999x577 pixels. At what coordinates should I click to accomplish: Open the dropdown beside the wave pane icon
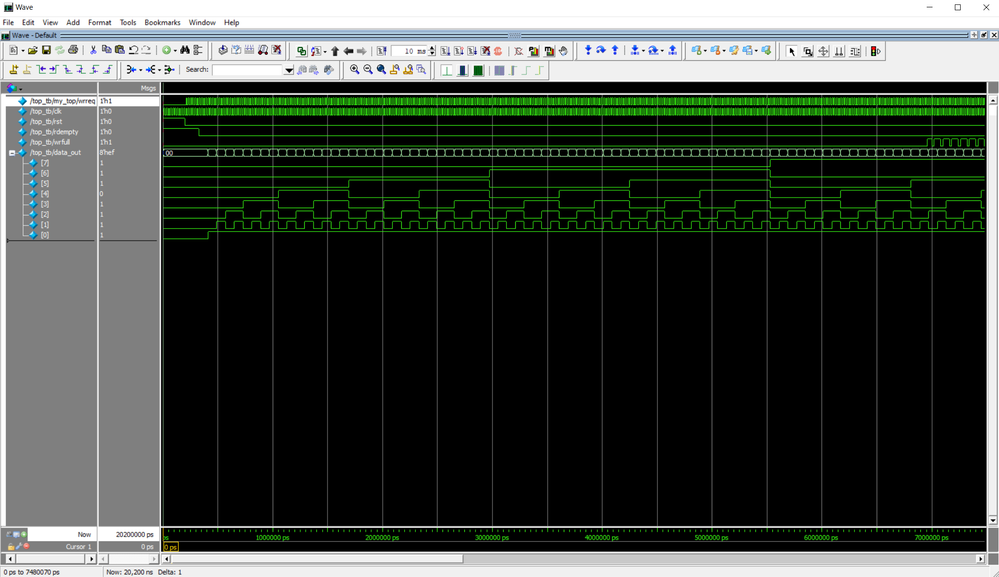point(21,89)
